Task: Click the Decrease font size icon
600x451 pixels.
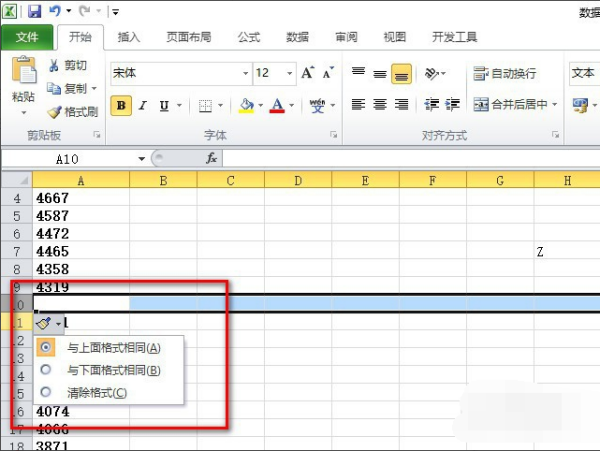Action: [x=328, y=72]
